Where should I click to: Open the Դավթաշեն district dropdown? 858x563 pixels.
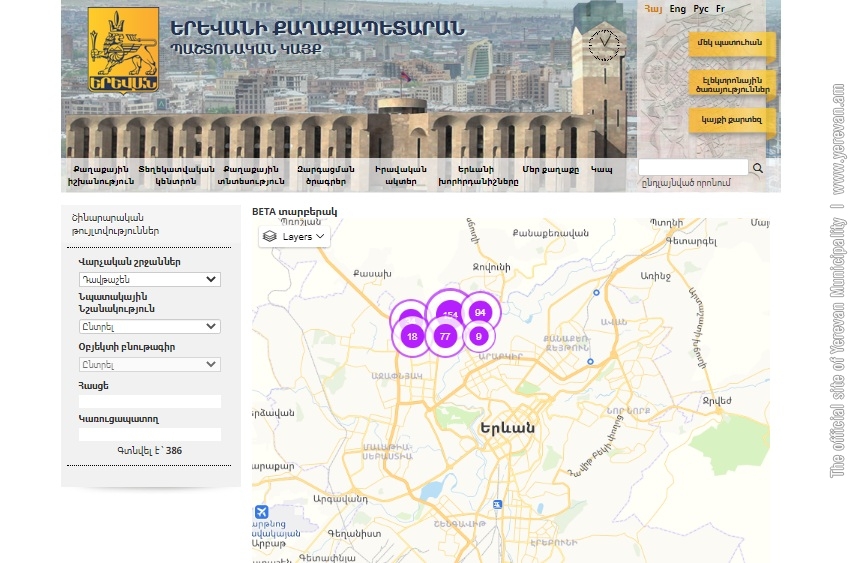pyautogui.click(x=149, y=280)
